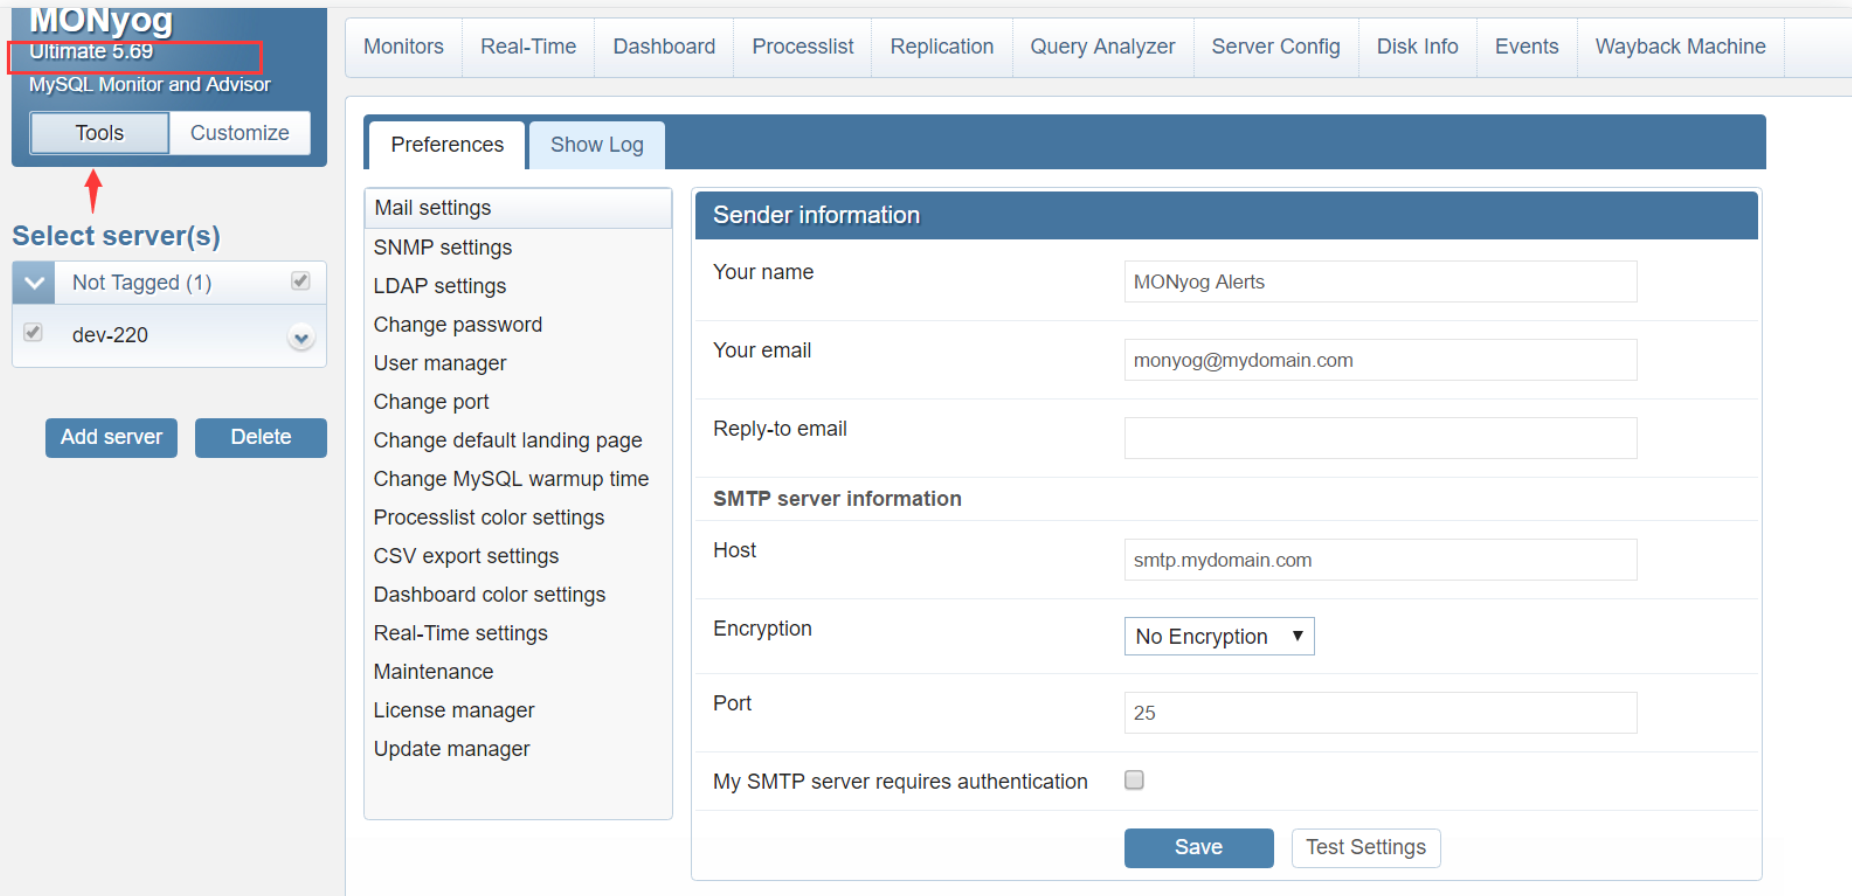Collapse the Not Tagged server group chevron
The width and height of the screenshot is (1852, 896).
34,283
